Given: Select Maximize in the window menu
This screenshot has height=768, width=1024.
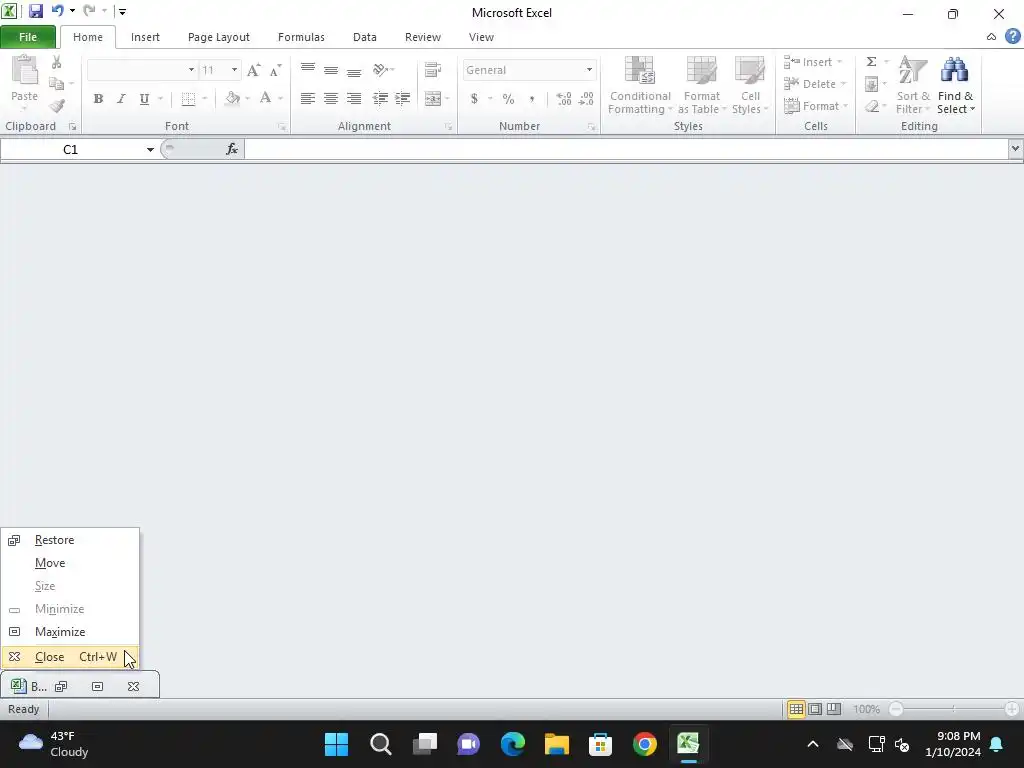Looking at the screenshot, I should tap(70, 632).
